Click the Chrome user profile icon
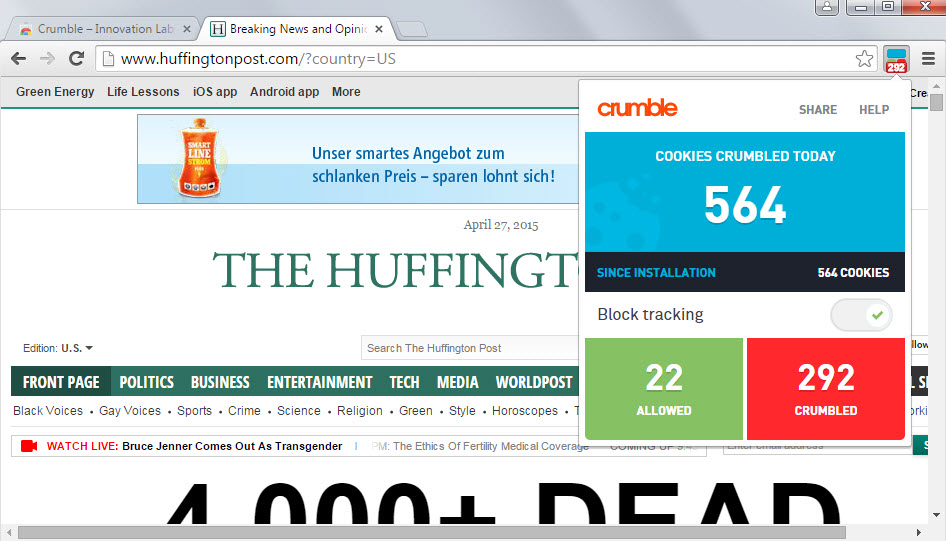 click(x=827, y=7)
